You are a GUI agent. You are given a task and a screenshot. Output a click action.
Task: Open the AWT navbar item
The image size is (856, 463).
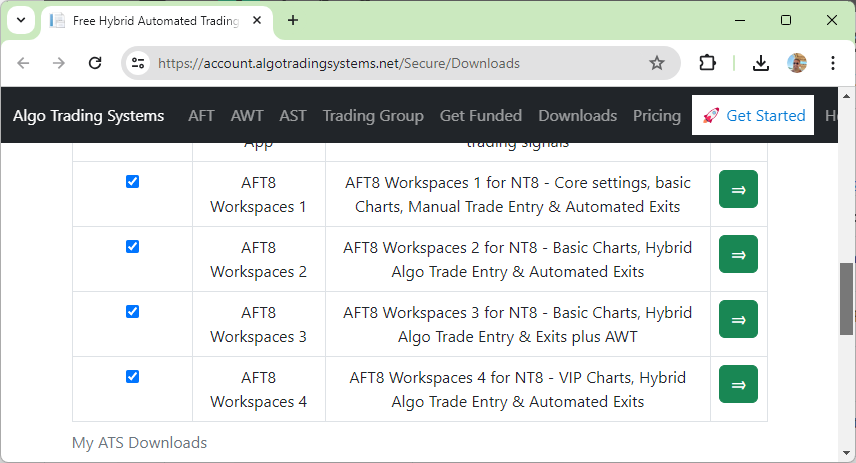tap(247, 116)
